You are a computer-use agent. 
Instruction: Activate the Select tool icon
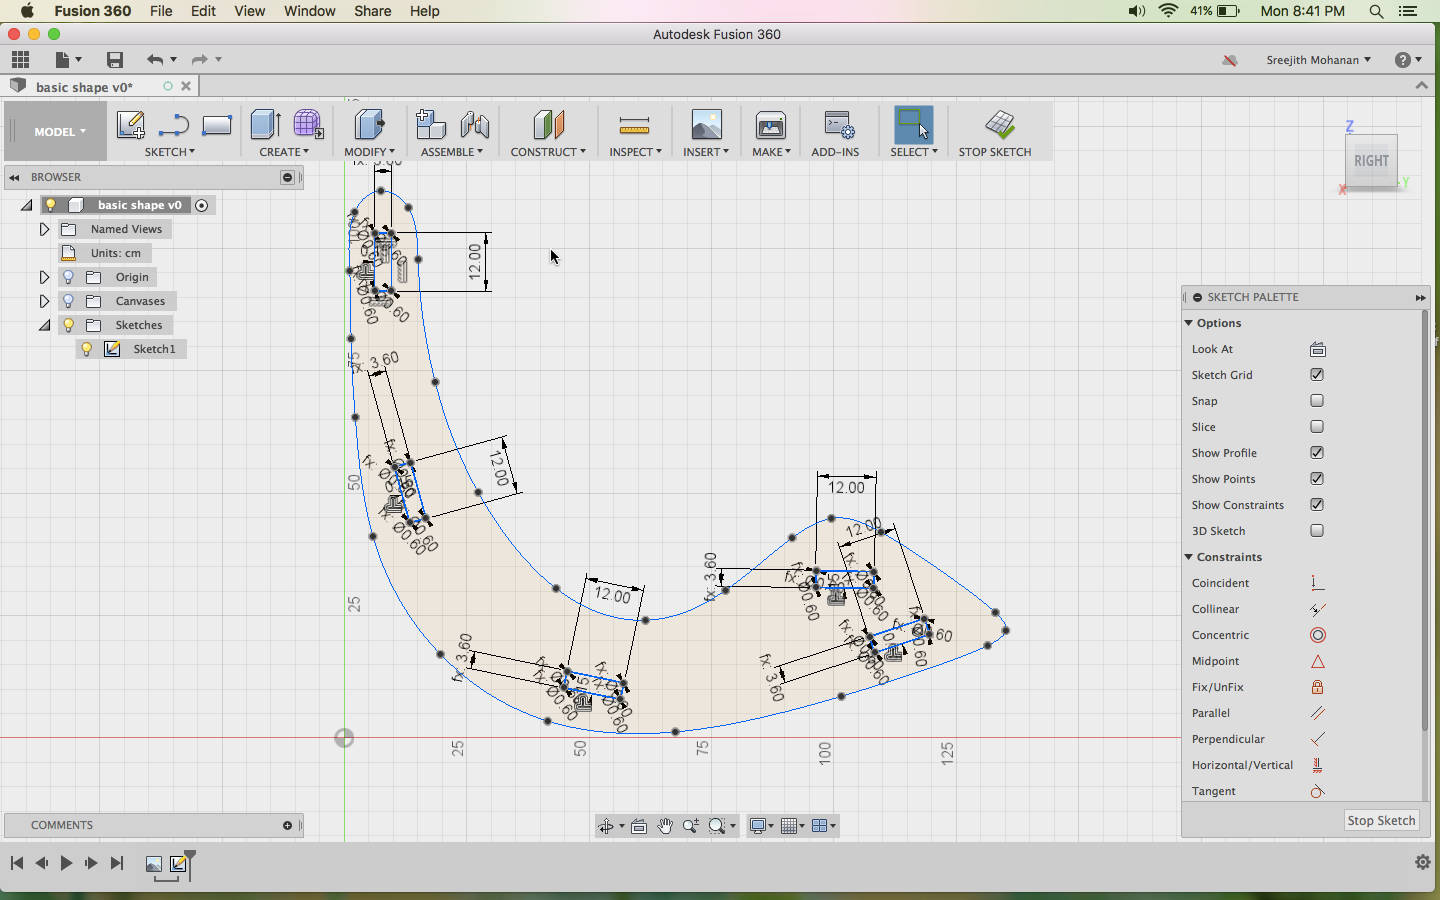point(914,125)
